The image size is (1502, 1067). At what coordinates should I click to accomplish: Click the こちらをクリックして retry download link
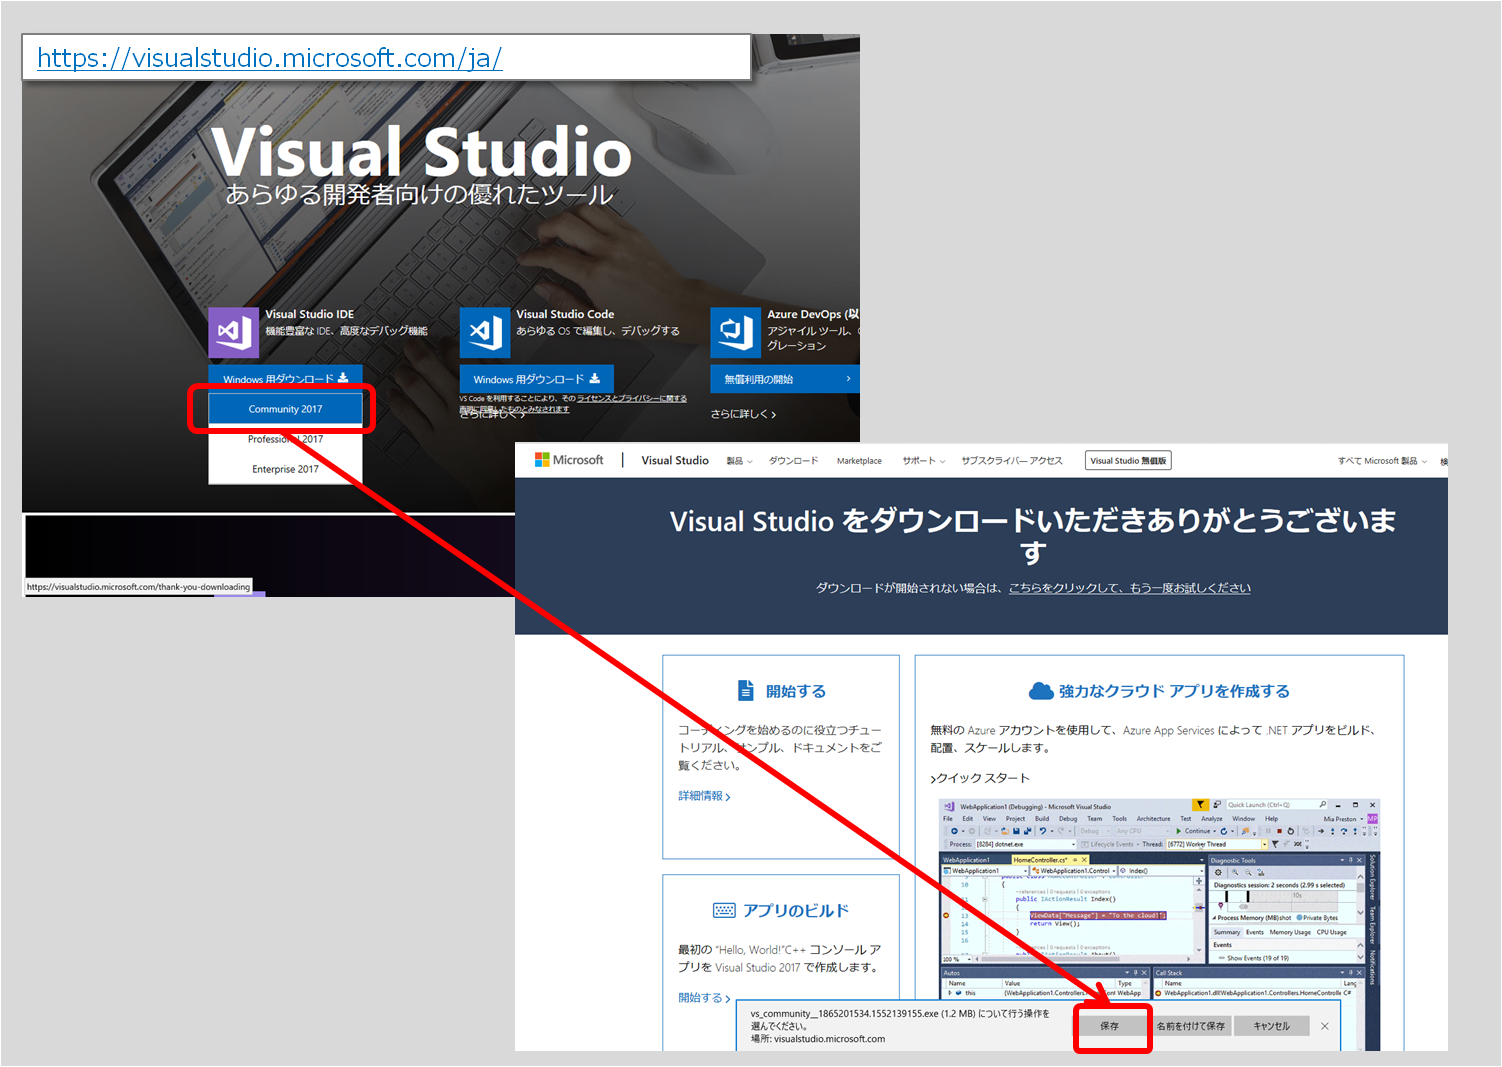1129,588
